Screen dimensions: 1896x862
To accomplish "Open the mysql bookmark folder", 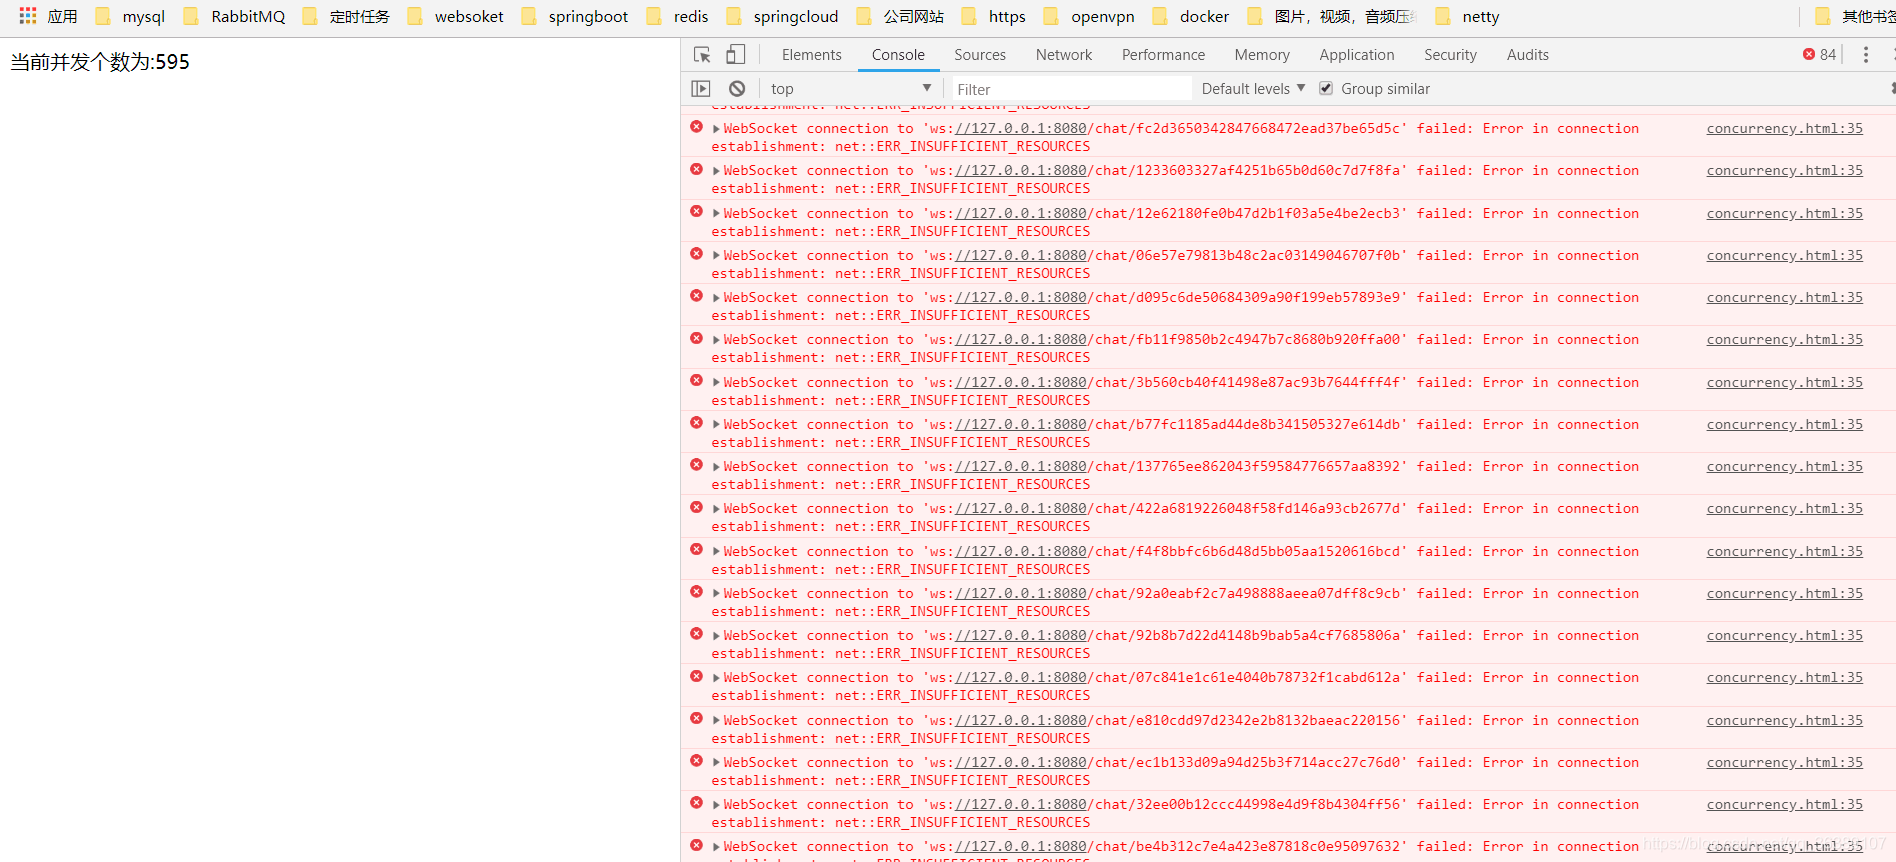I will click(130, 16).
